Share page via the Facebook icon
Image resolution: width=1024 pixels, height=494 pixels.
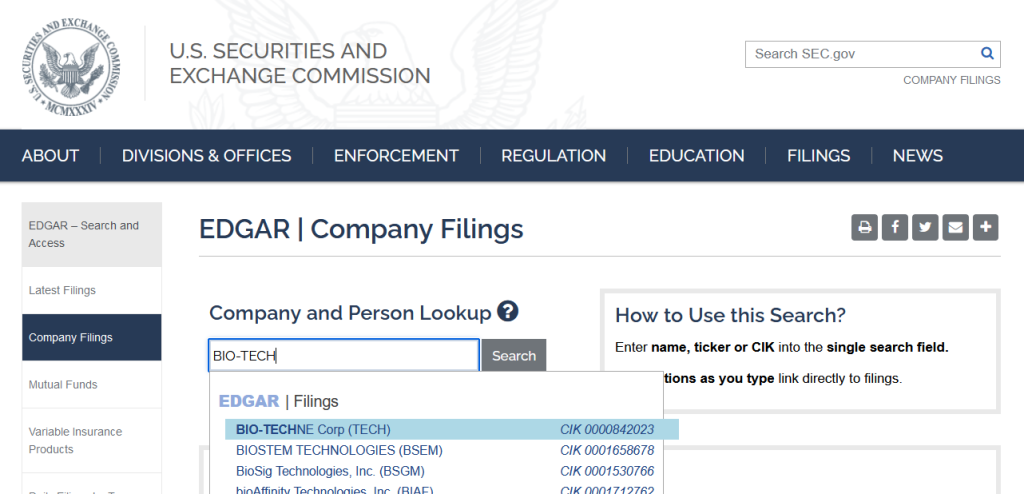[895, 227]
